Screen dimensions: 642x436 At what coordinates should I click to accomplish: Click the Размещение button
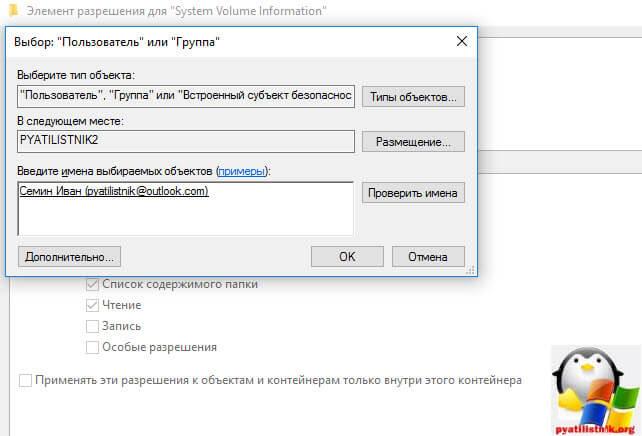413,142
